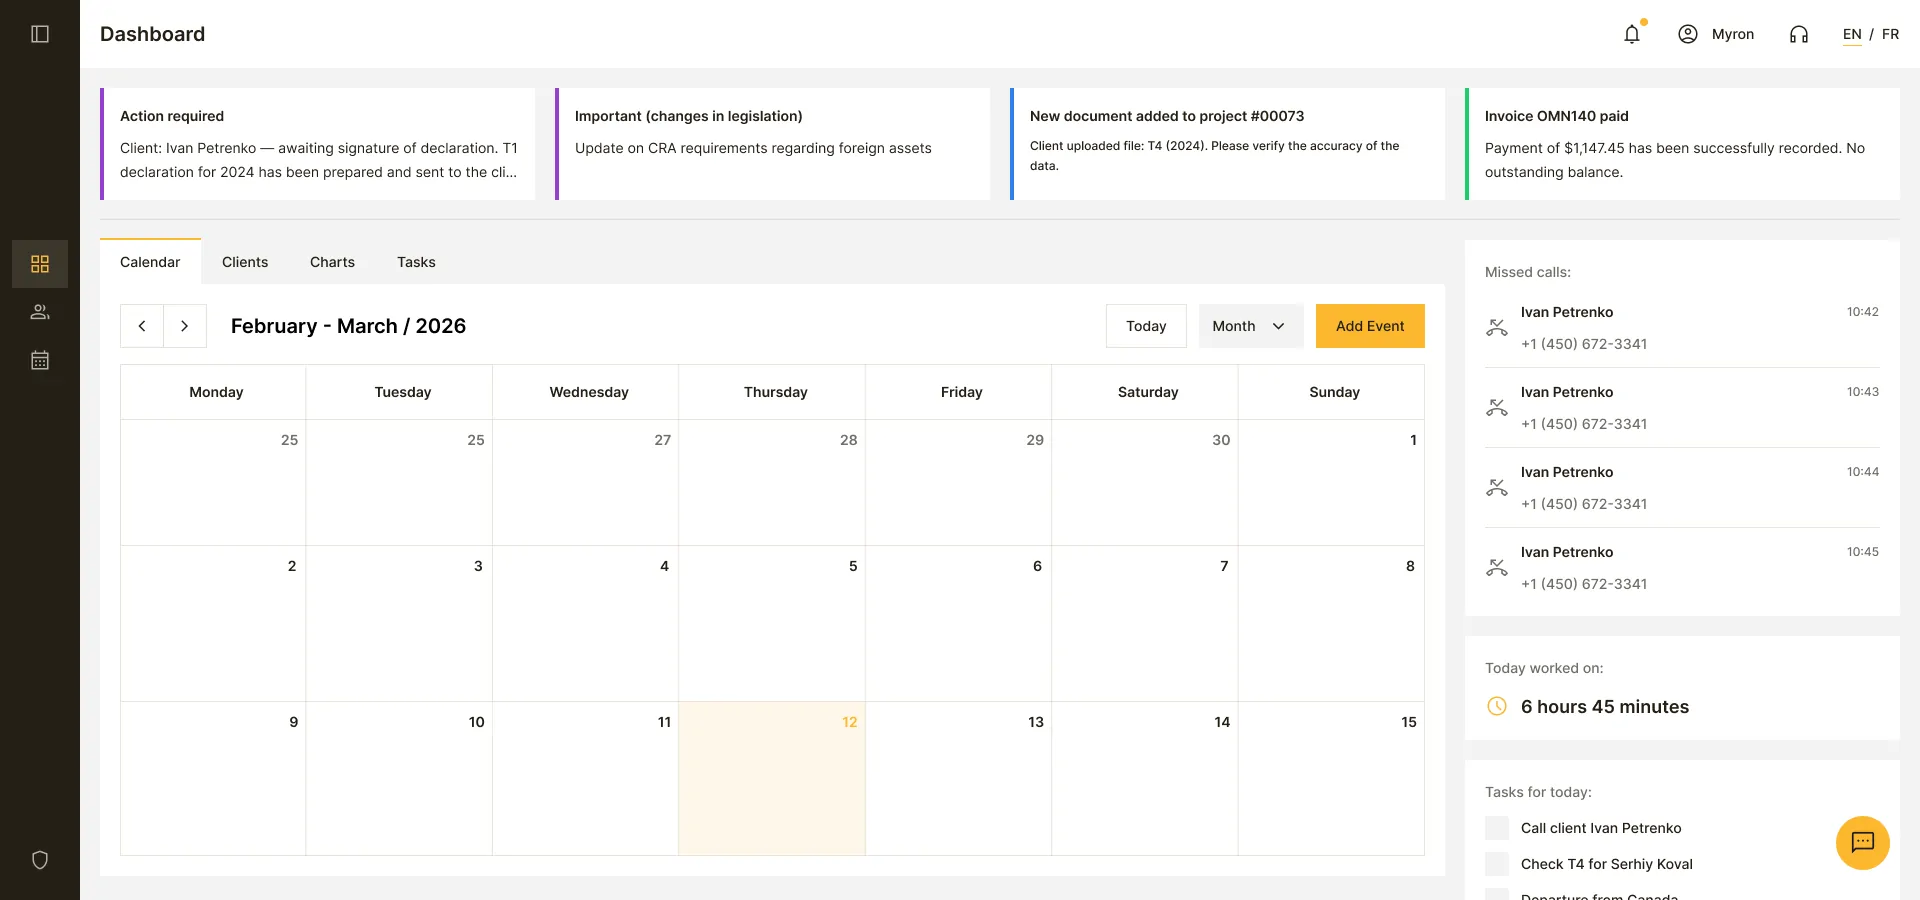Expand the Month view dropdown
Viewport: 1920px width, 900px height.
pyautogui.click(x=1251, y=326)
